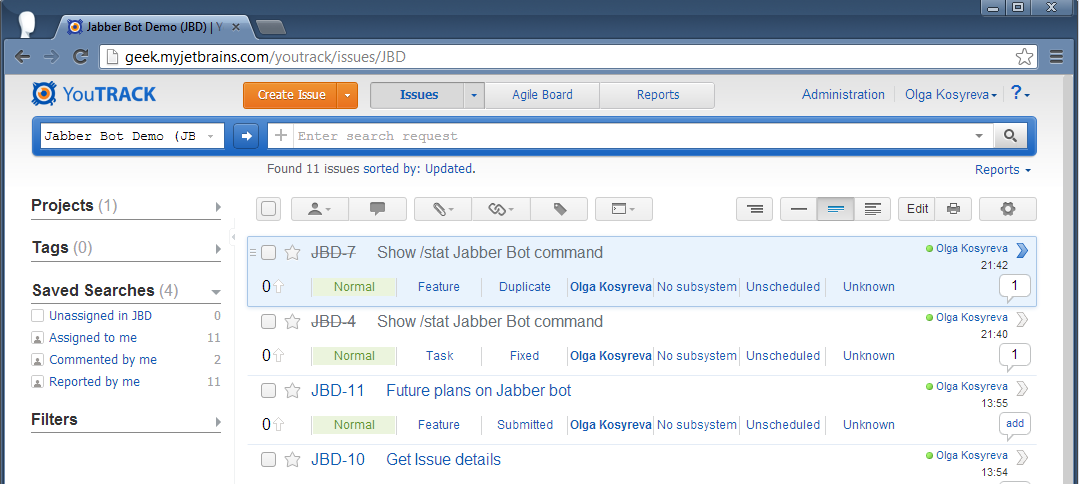The width and height of the screenshot is (1079, 484).
Task: Click the Edit button
Action: point(917,209)
